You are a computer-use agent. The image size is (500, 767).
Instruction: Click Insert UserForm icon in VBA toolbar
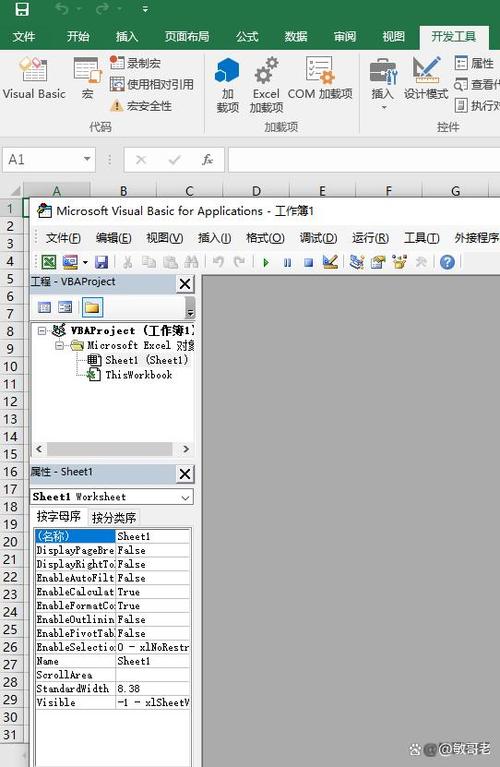(x=70, y=262)
